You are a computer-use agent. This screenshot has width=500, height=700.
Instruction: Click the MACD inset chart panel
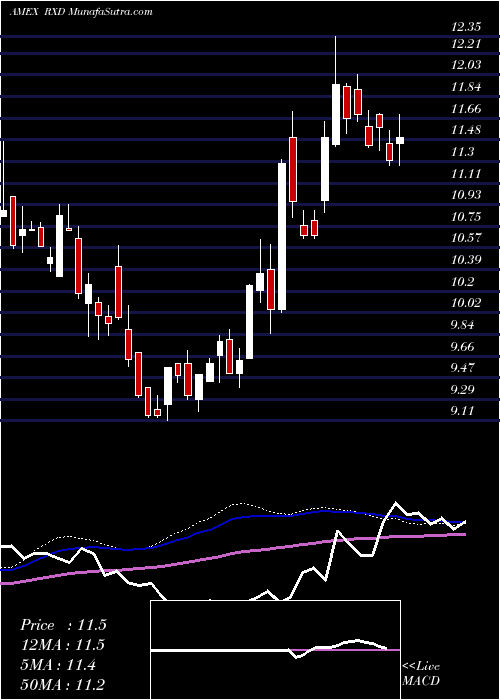coord(275,650)
